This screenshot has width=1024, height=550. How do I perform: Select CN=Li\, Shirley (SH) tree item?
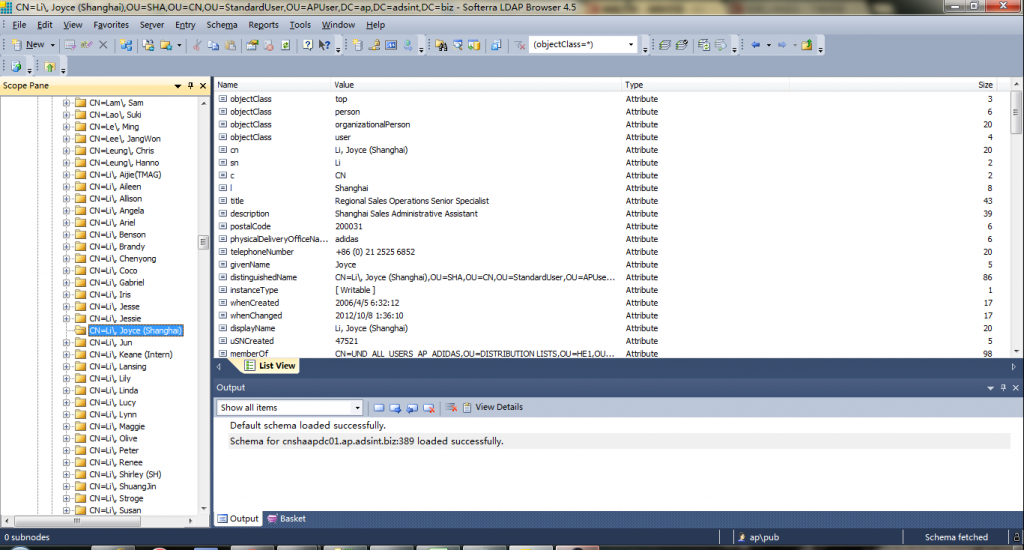(x=125, y=474)
